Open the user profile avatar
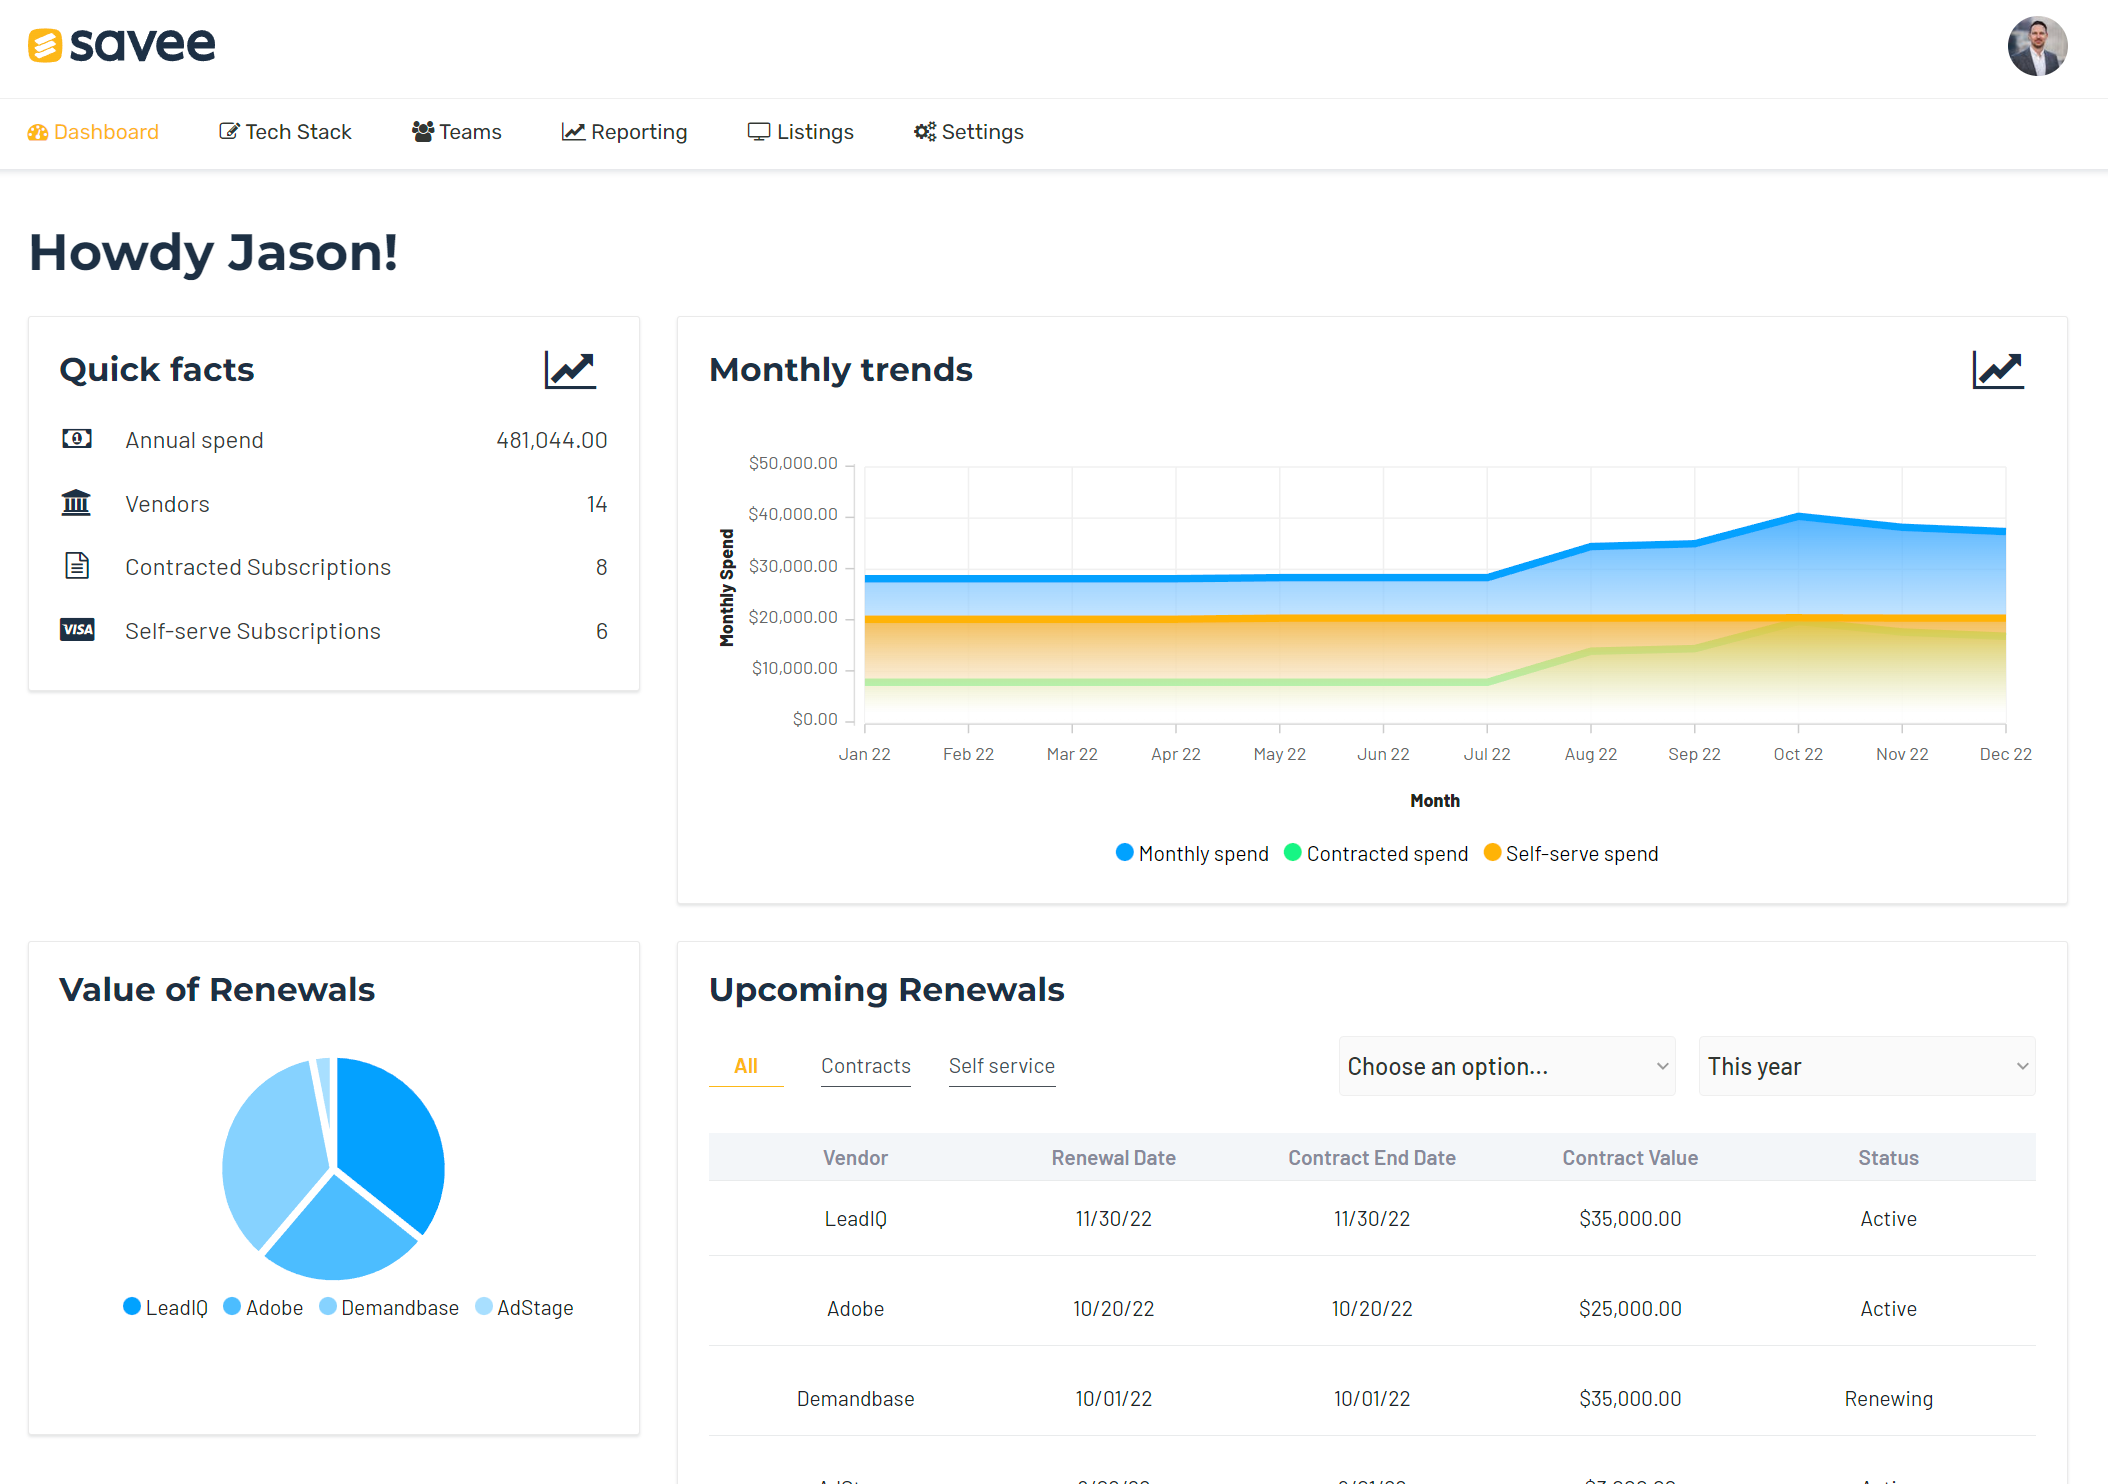The width and height of the screenshot is (2108, 1484). click(2036, 46)
